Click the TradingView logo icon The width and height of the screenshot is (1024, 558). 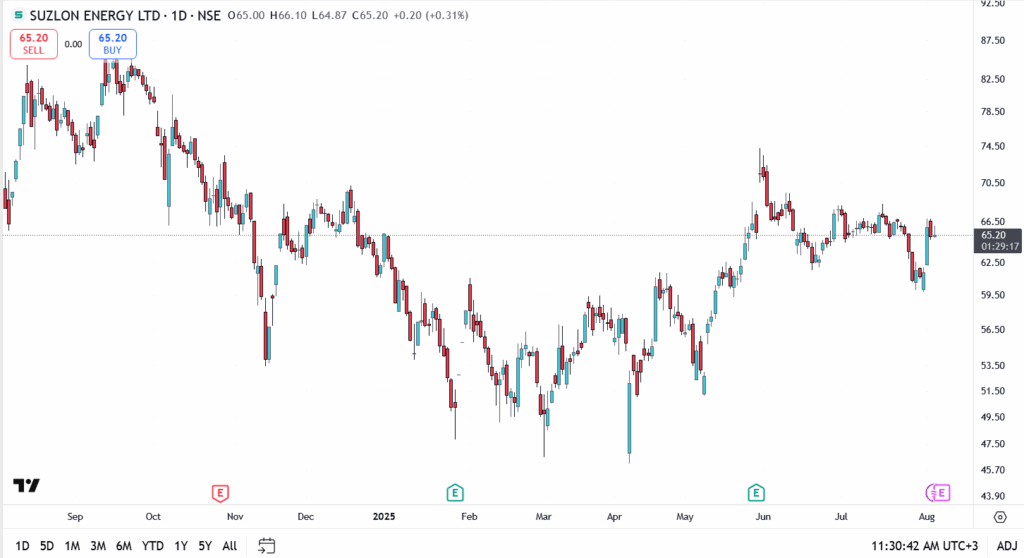click(x=26, y=486)
